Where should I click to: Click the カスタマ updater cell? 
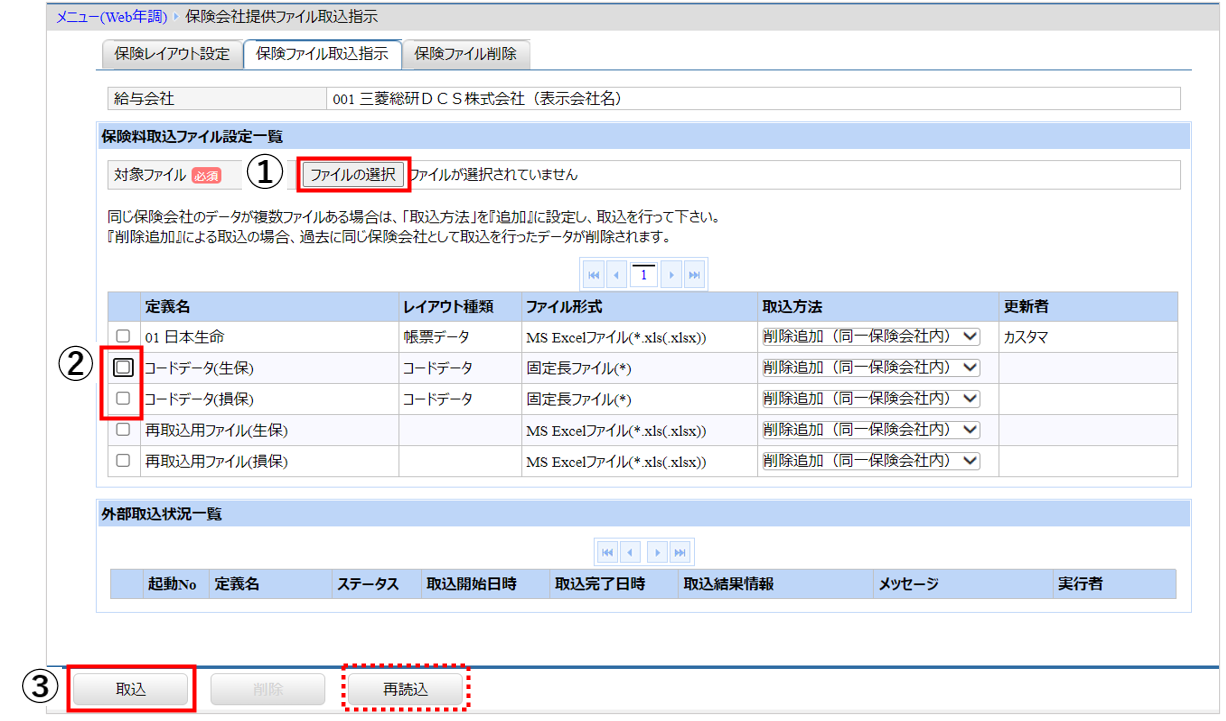pyautogui.click(x=1026, y=337)
